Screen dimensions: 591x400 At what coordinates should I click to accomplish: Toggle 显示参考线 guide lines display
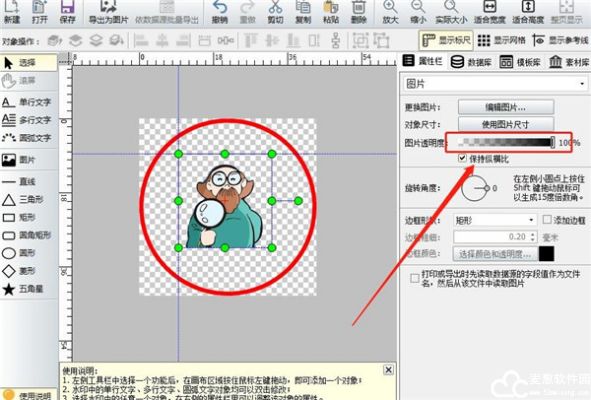pos(560,40)
